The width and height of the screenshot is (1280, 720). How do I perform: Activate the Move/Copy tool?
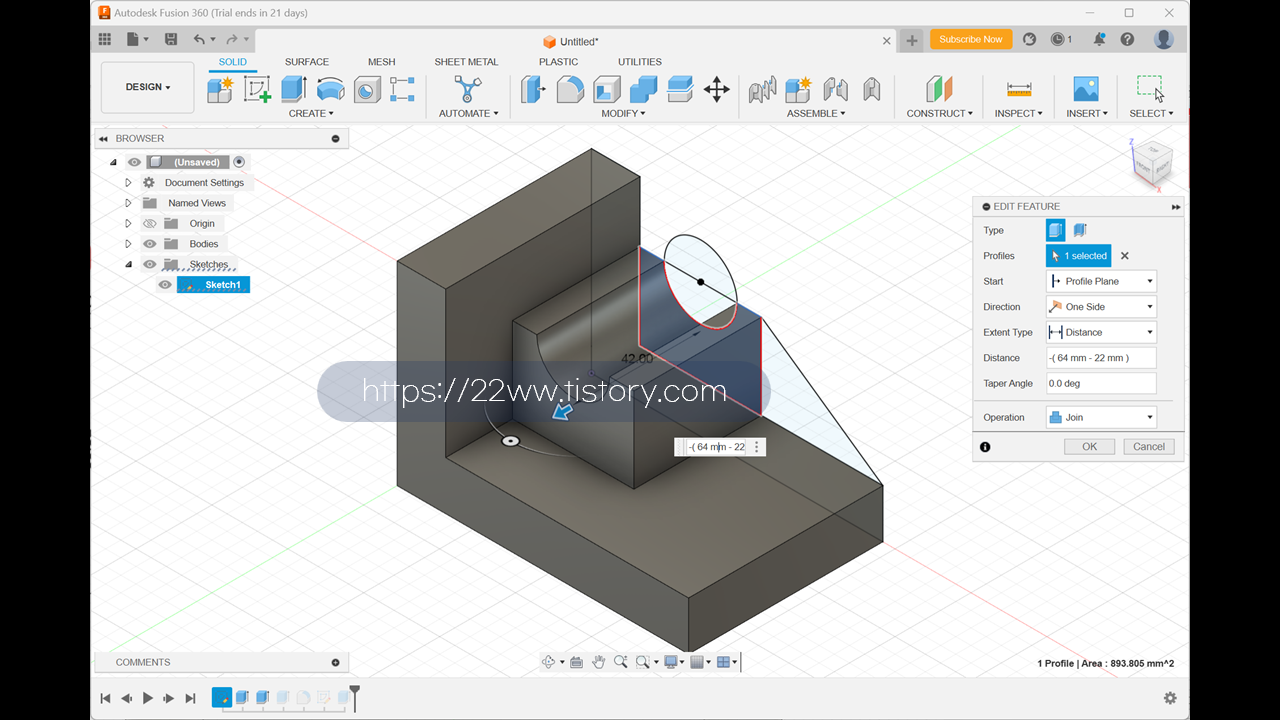(x=717, y=89)
